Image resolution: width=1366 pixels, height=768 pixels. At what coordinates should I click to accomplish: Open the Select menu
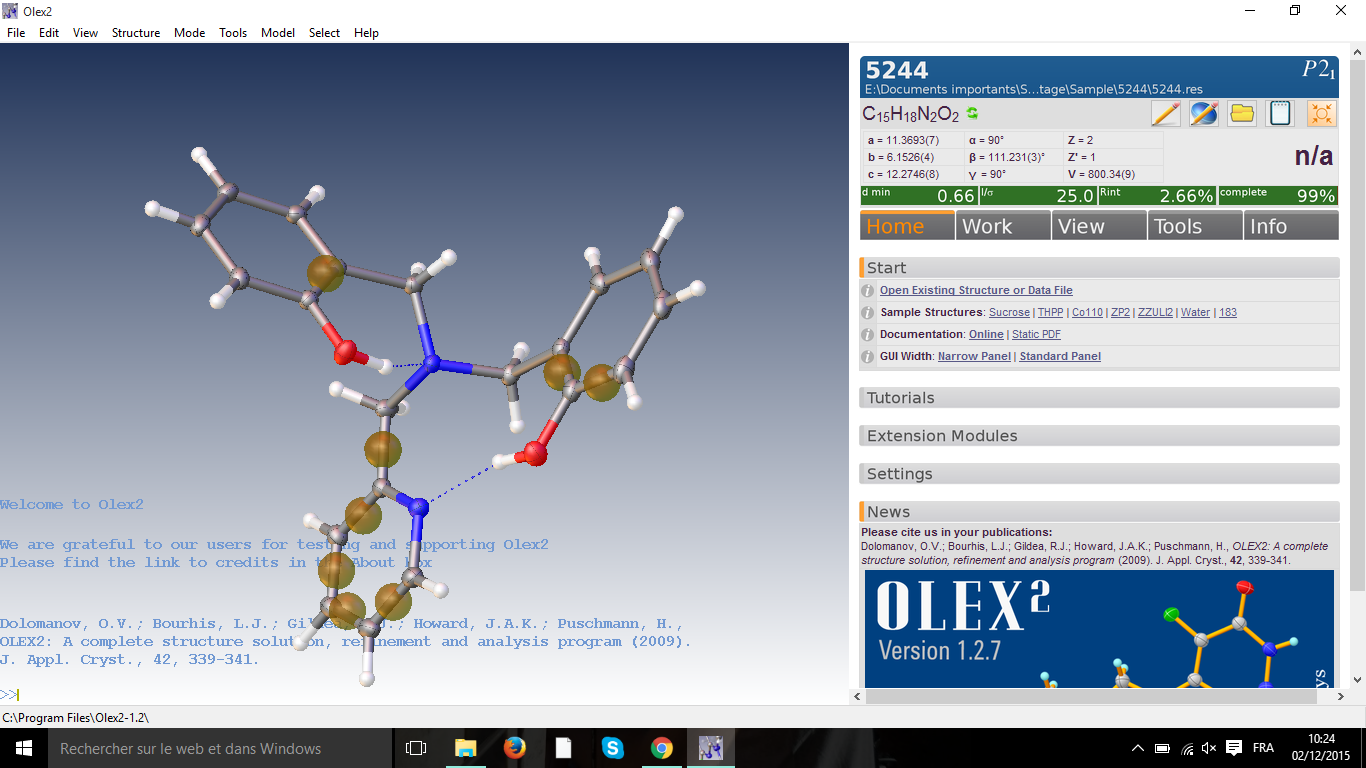pyautogui.click(x=324, y=32)
